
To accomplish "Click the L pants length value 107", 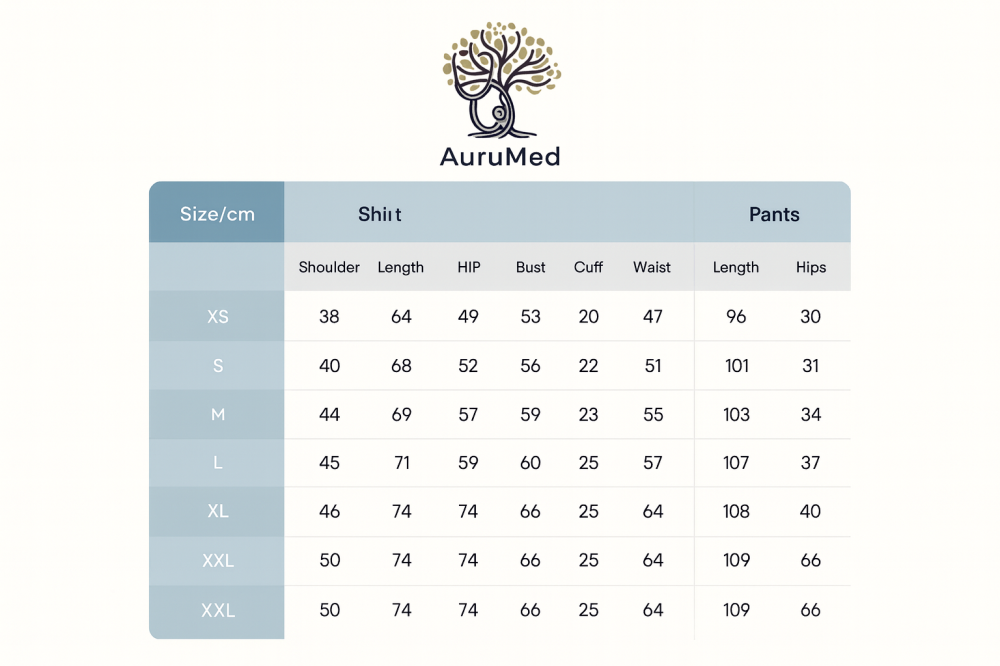I will 736,463.
